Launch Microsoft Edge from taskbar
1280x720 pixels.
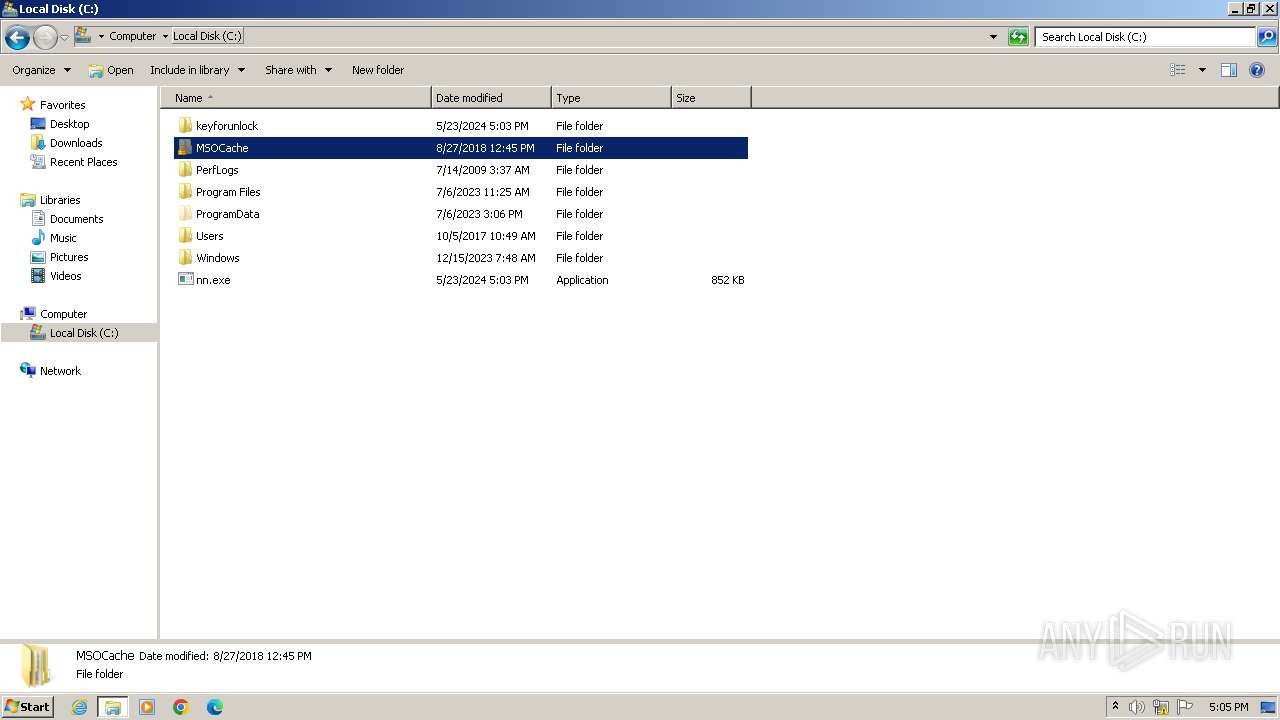[215, 707]
